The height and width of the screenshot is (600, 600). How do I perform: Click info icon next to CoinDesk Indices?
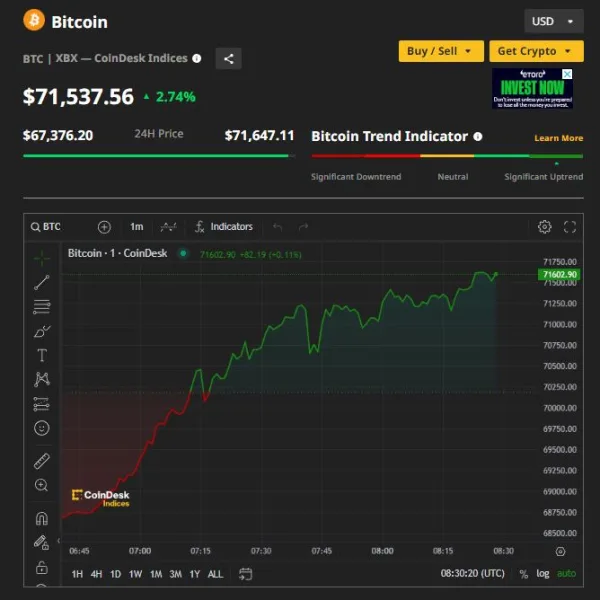[197, 59]
